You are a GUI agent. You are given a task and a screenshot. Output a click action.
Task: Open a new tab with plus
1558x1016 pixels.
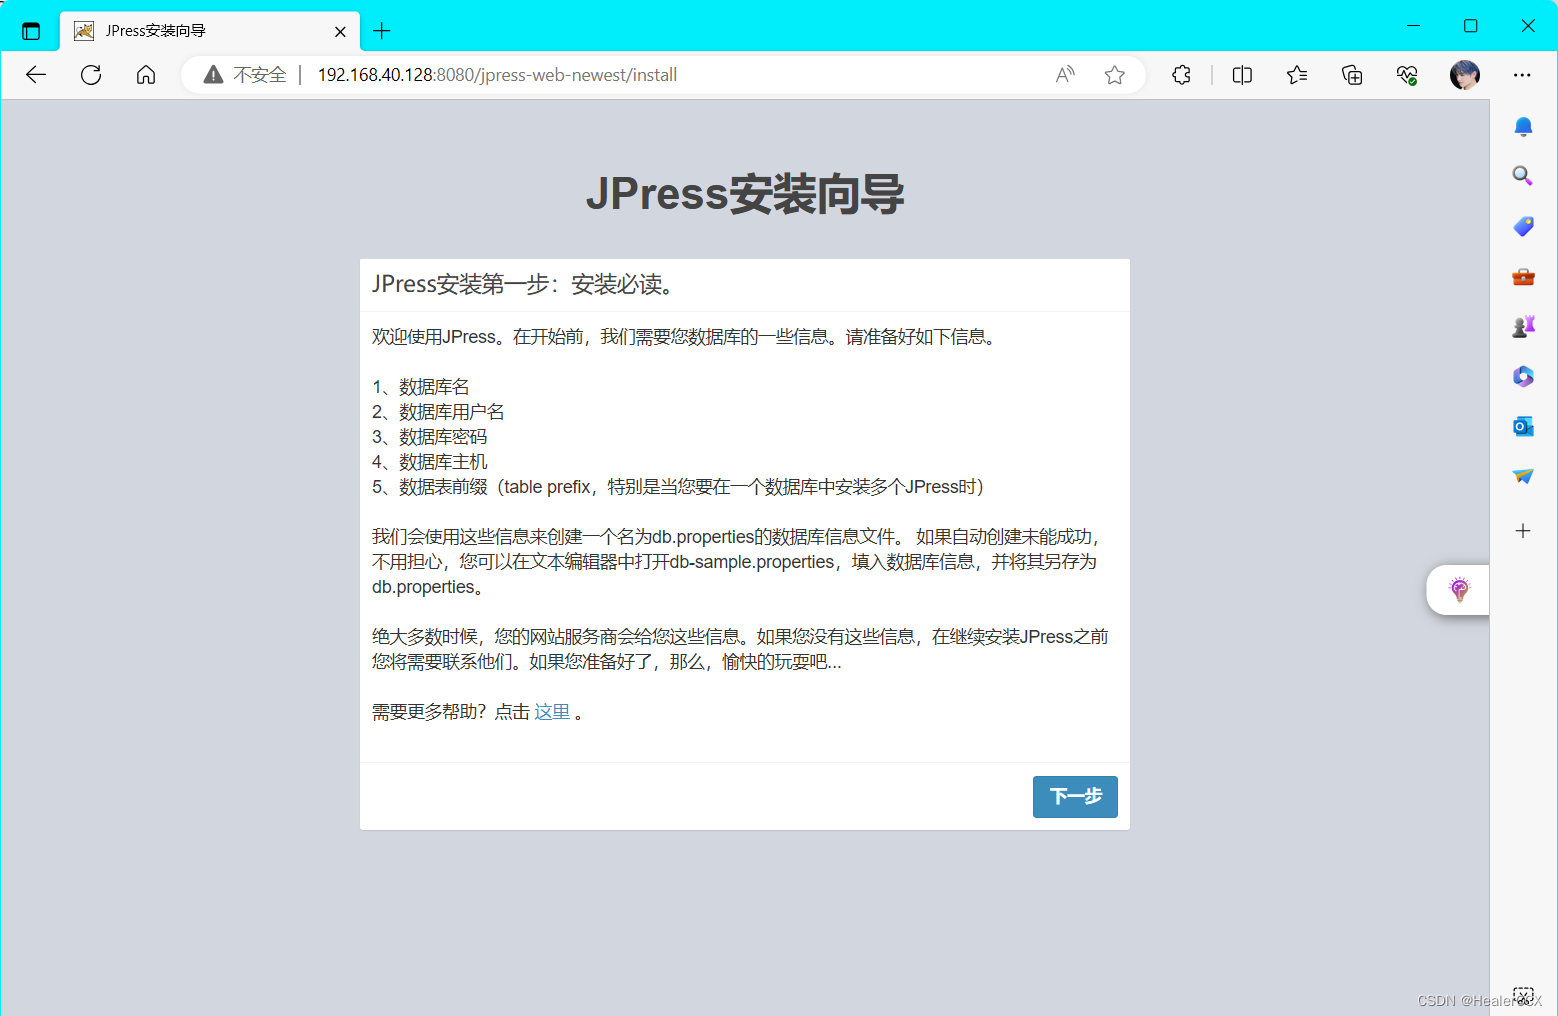381,31
